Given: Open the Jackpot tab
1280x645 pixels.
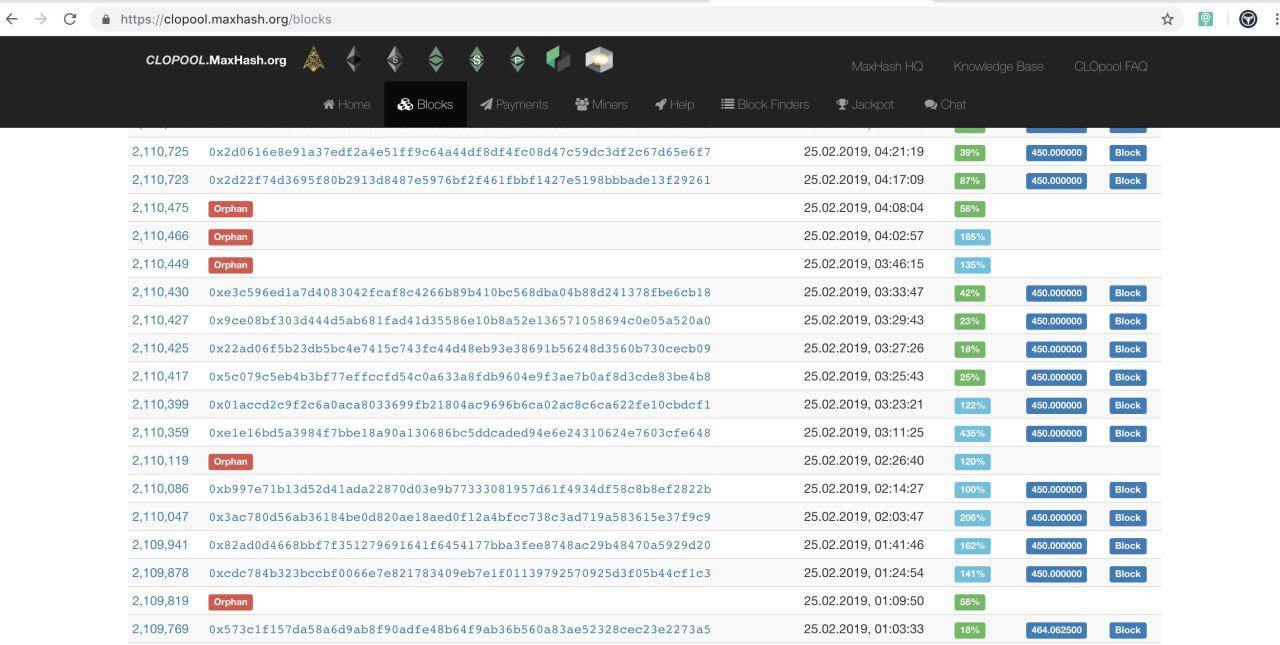Looking at the screenshot, I should [865, 105].
